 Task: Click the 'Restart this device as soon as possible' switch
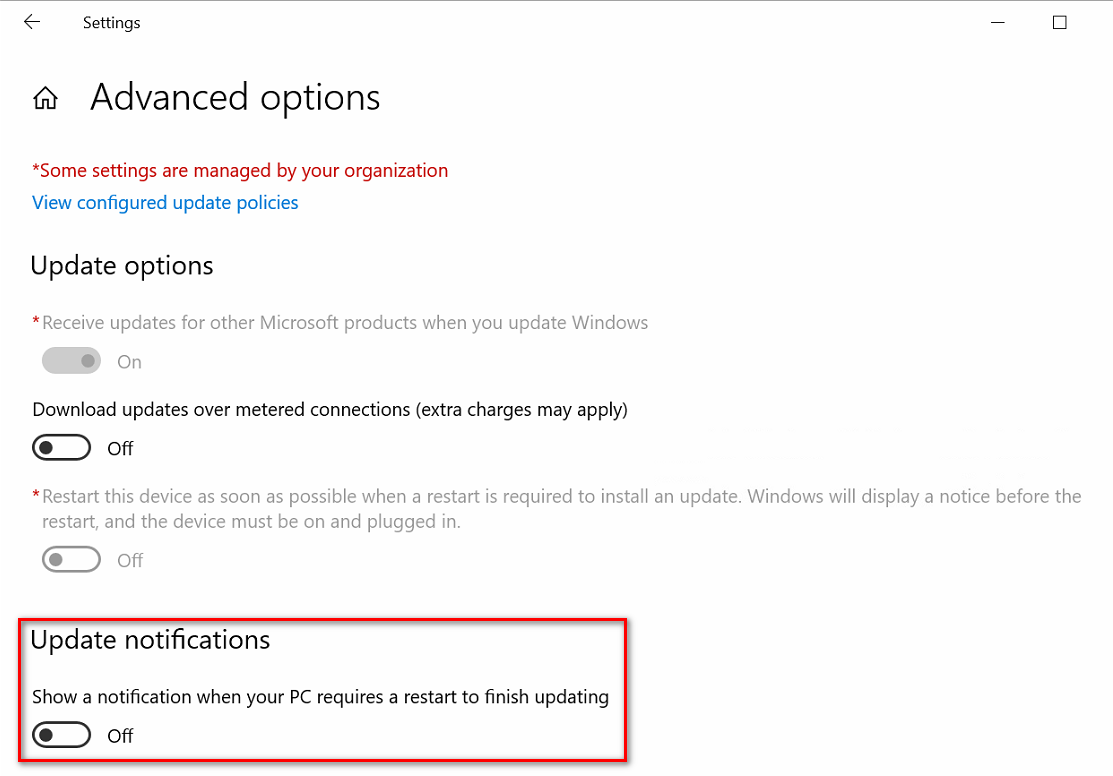pyautogui.click(x=71, y=559)
